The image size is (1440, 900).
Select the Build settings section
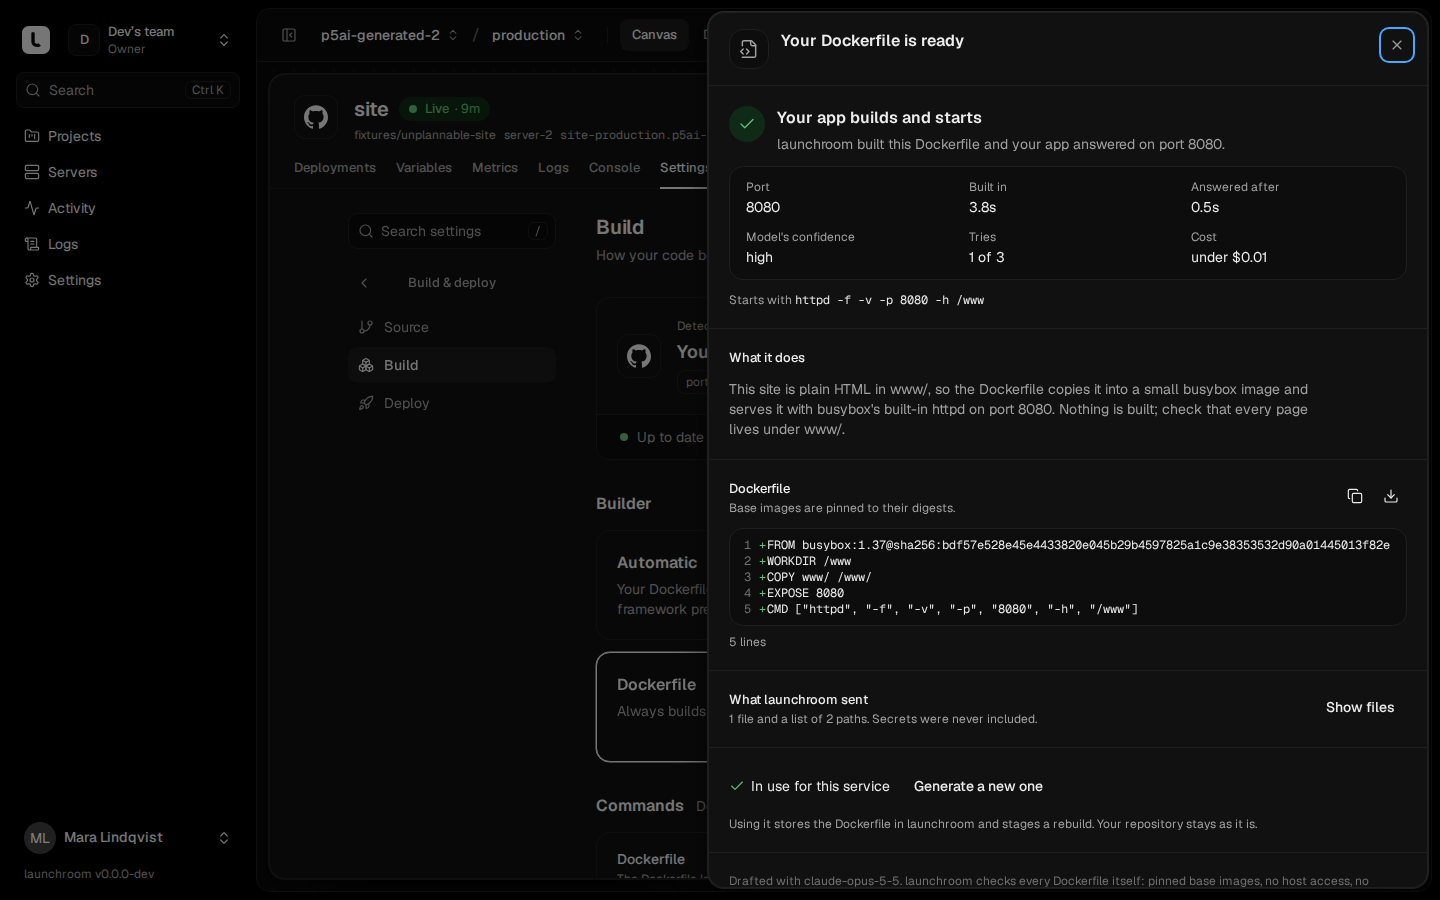click(x=452, y=365)
